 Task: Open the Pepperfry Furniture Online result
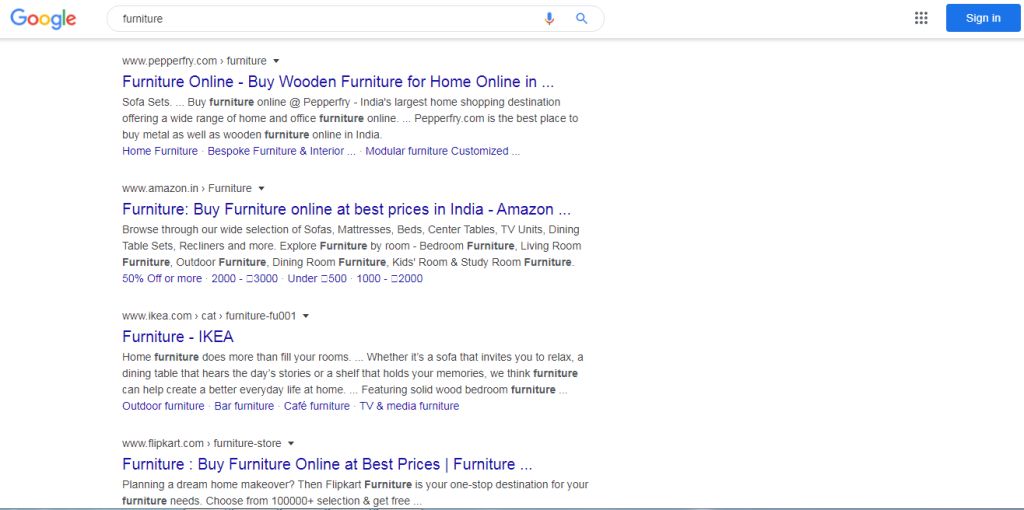(x=337, y=82)
